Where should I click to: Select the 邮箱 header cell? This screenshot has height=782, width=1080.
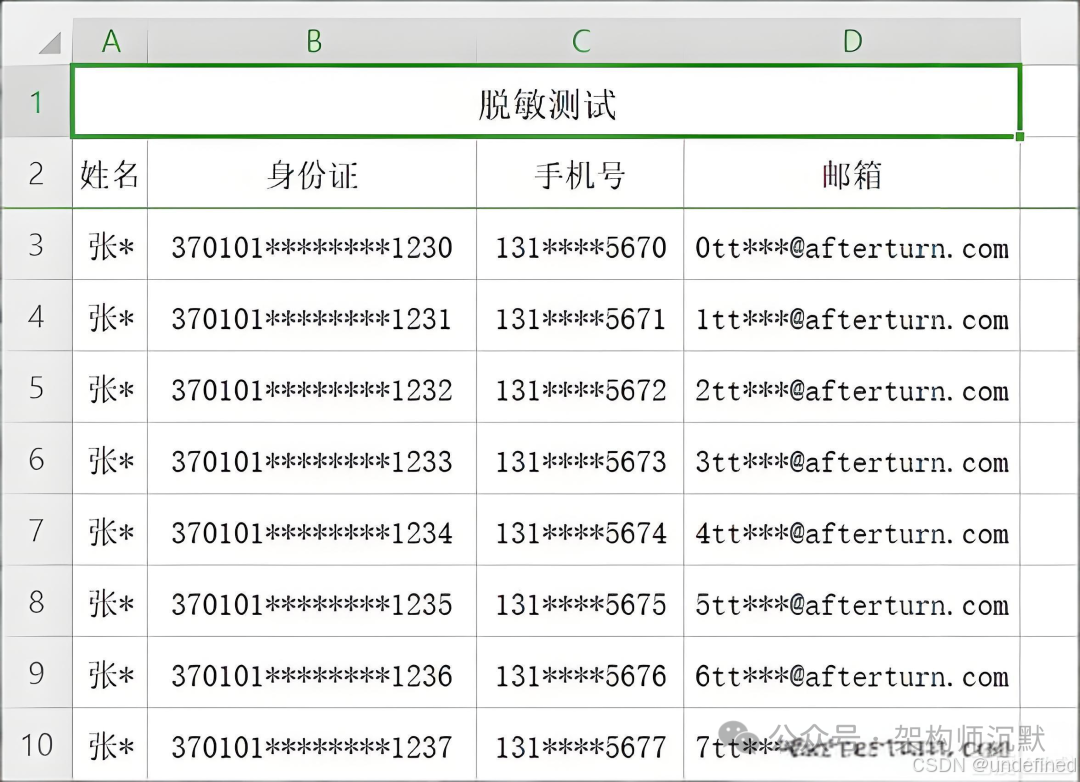click(852, 174)
